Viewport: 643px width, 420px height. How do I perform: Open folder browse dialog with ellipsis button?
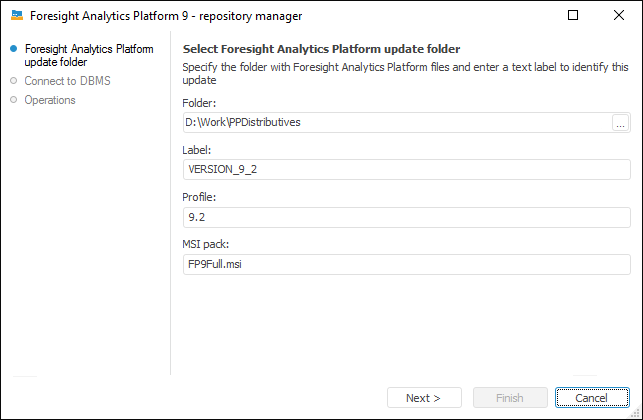click(x=620, y=123)
